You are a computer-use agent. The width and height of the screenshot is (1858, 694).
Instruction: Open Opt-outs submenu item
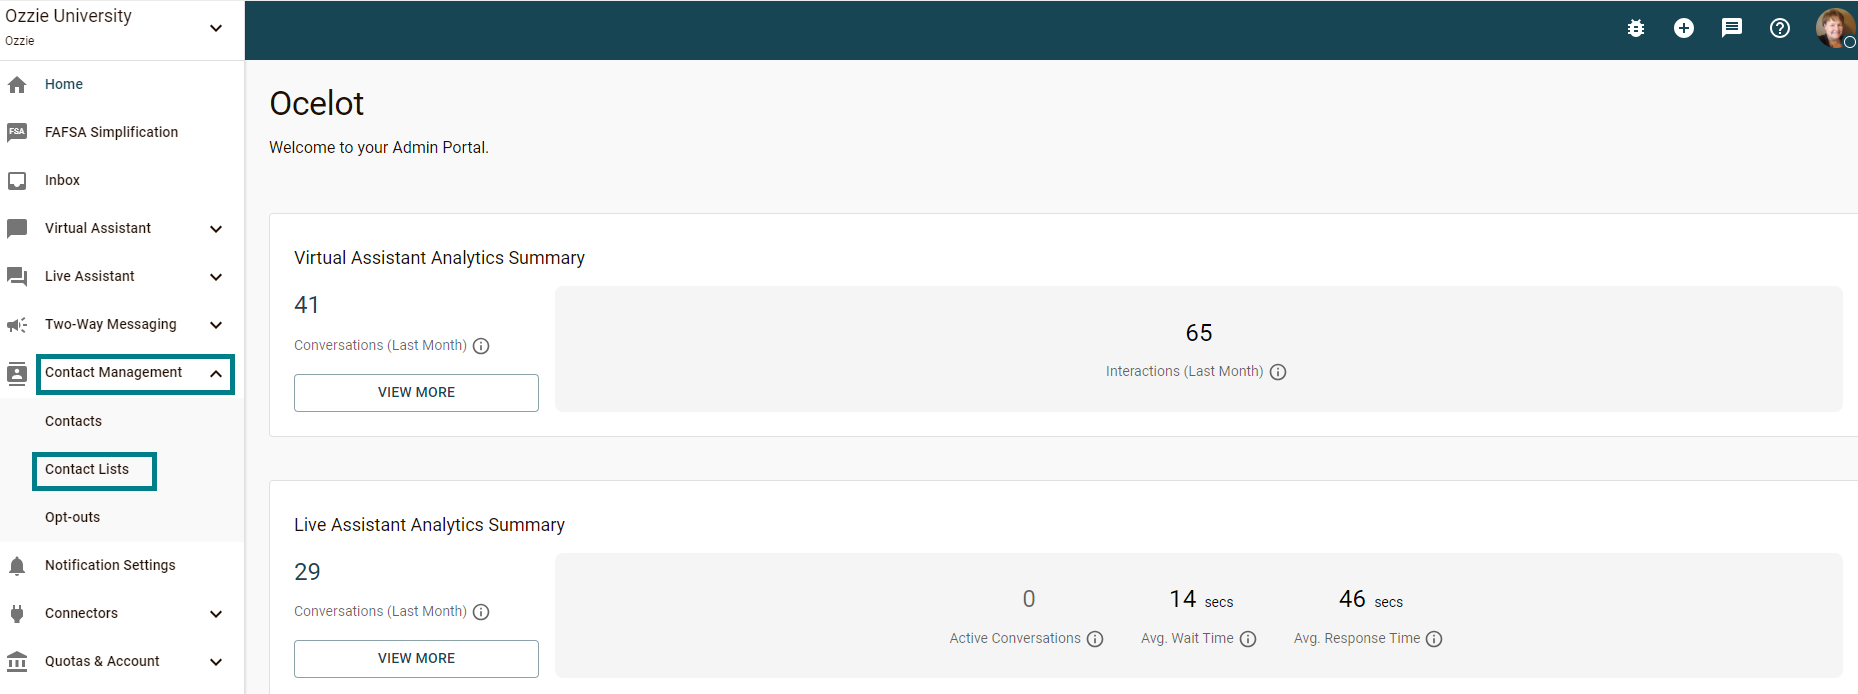[x=72, y=517]
